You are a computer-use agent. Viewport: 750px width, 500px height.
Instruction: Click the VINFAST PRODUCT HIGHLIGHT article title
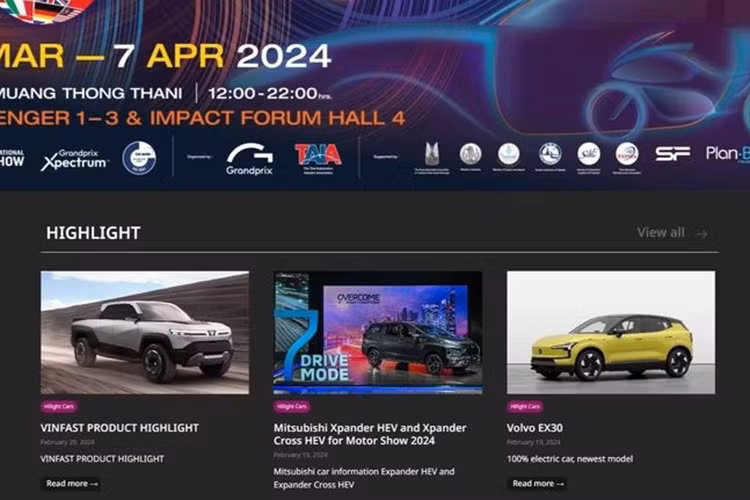pos(119,428)
